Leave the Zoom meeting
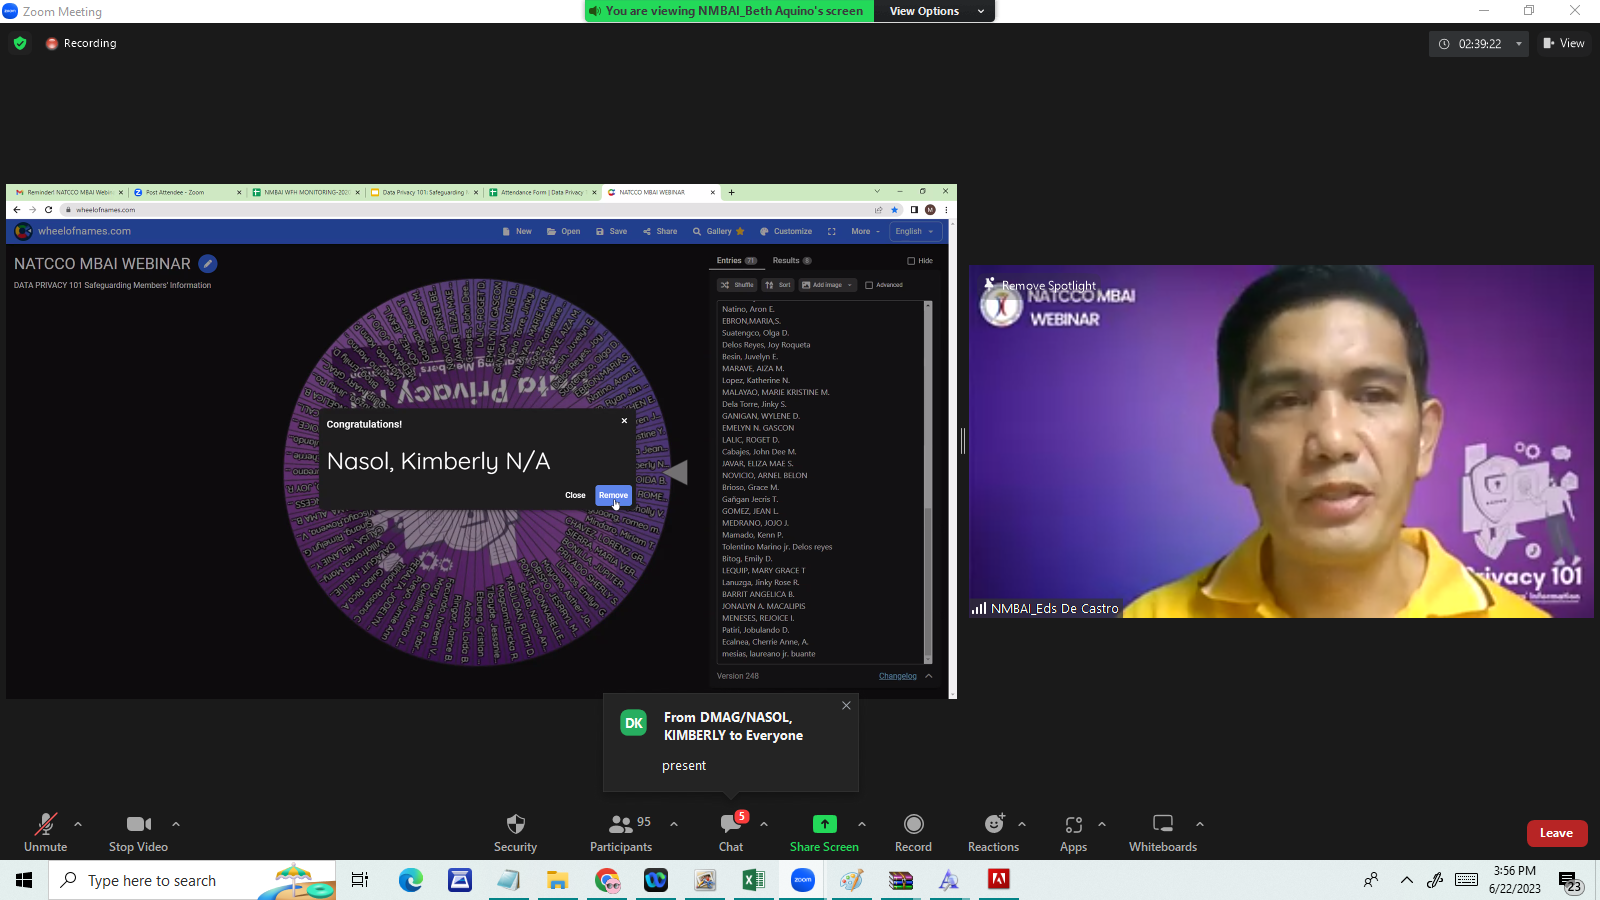 click(1557, 833)
